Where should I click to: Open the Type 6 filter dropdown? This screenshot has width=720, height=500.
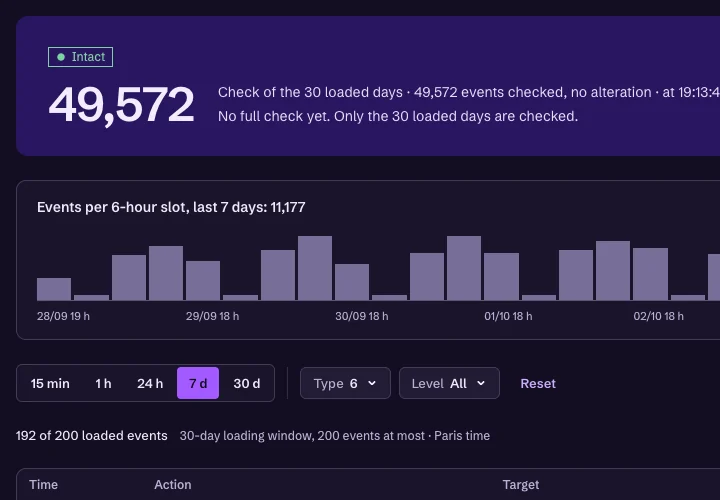coord(345,383)
